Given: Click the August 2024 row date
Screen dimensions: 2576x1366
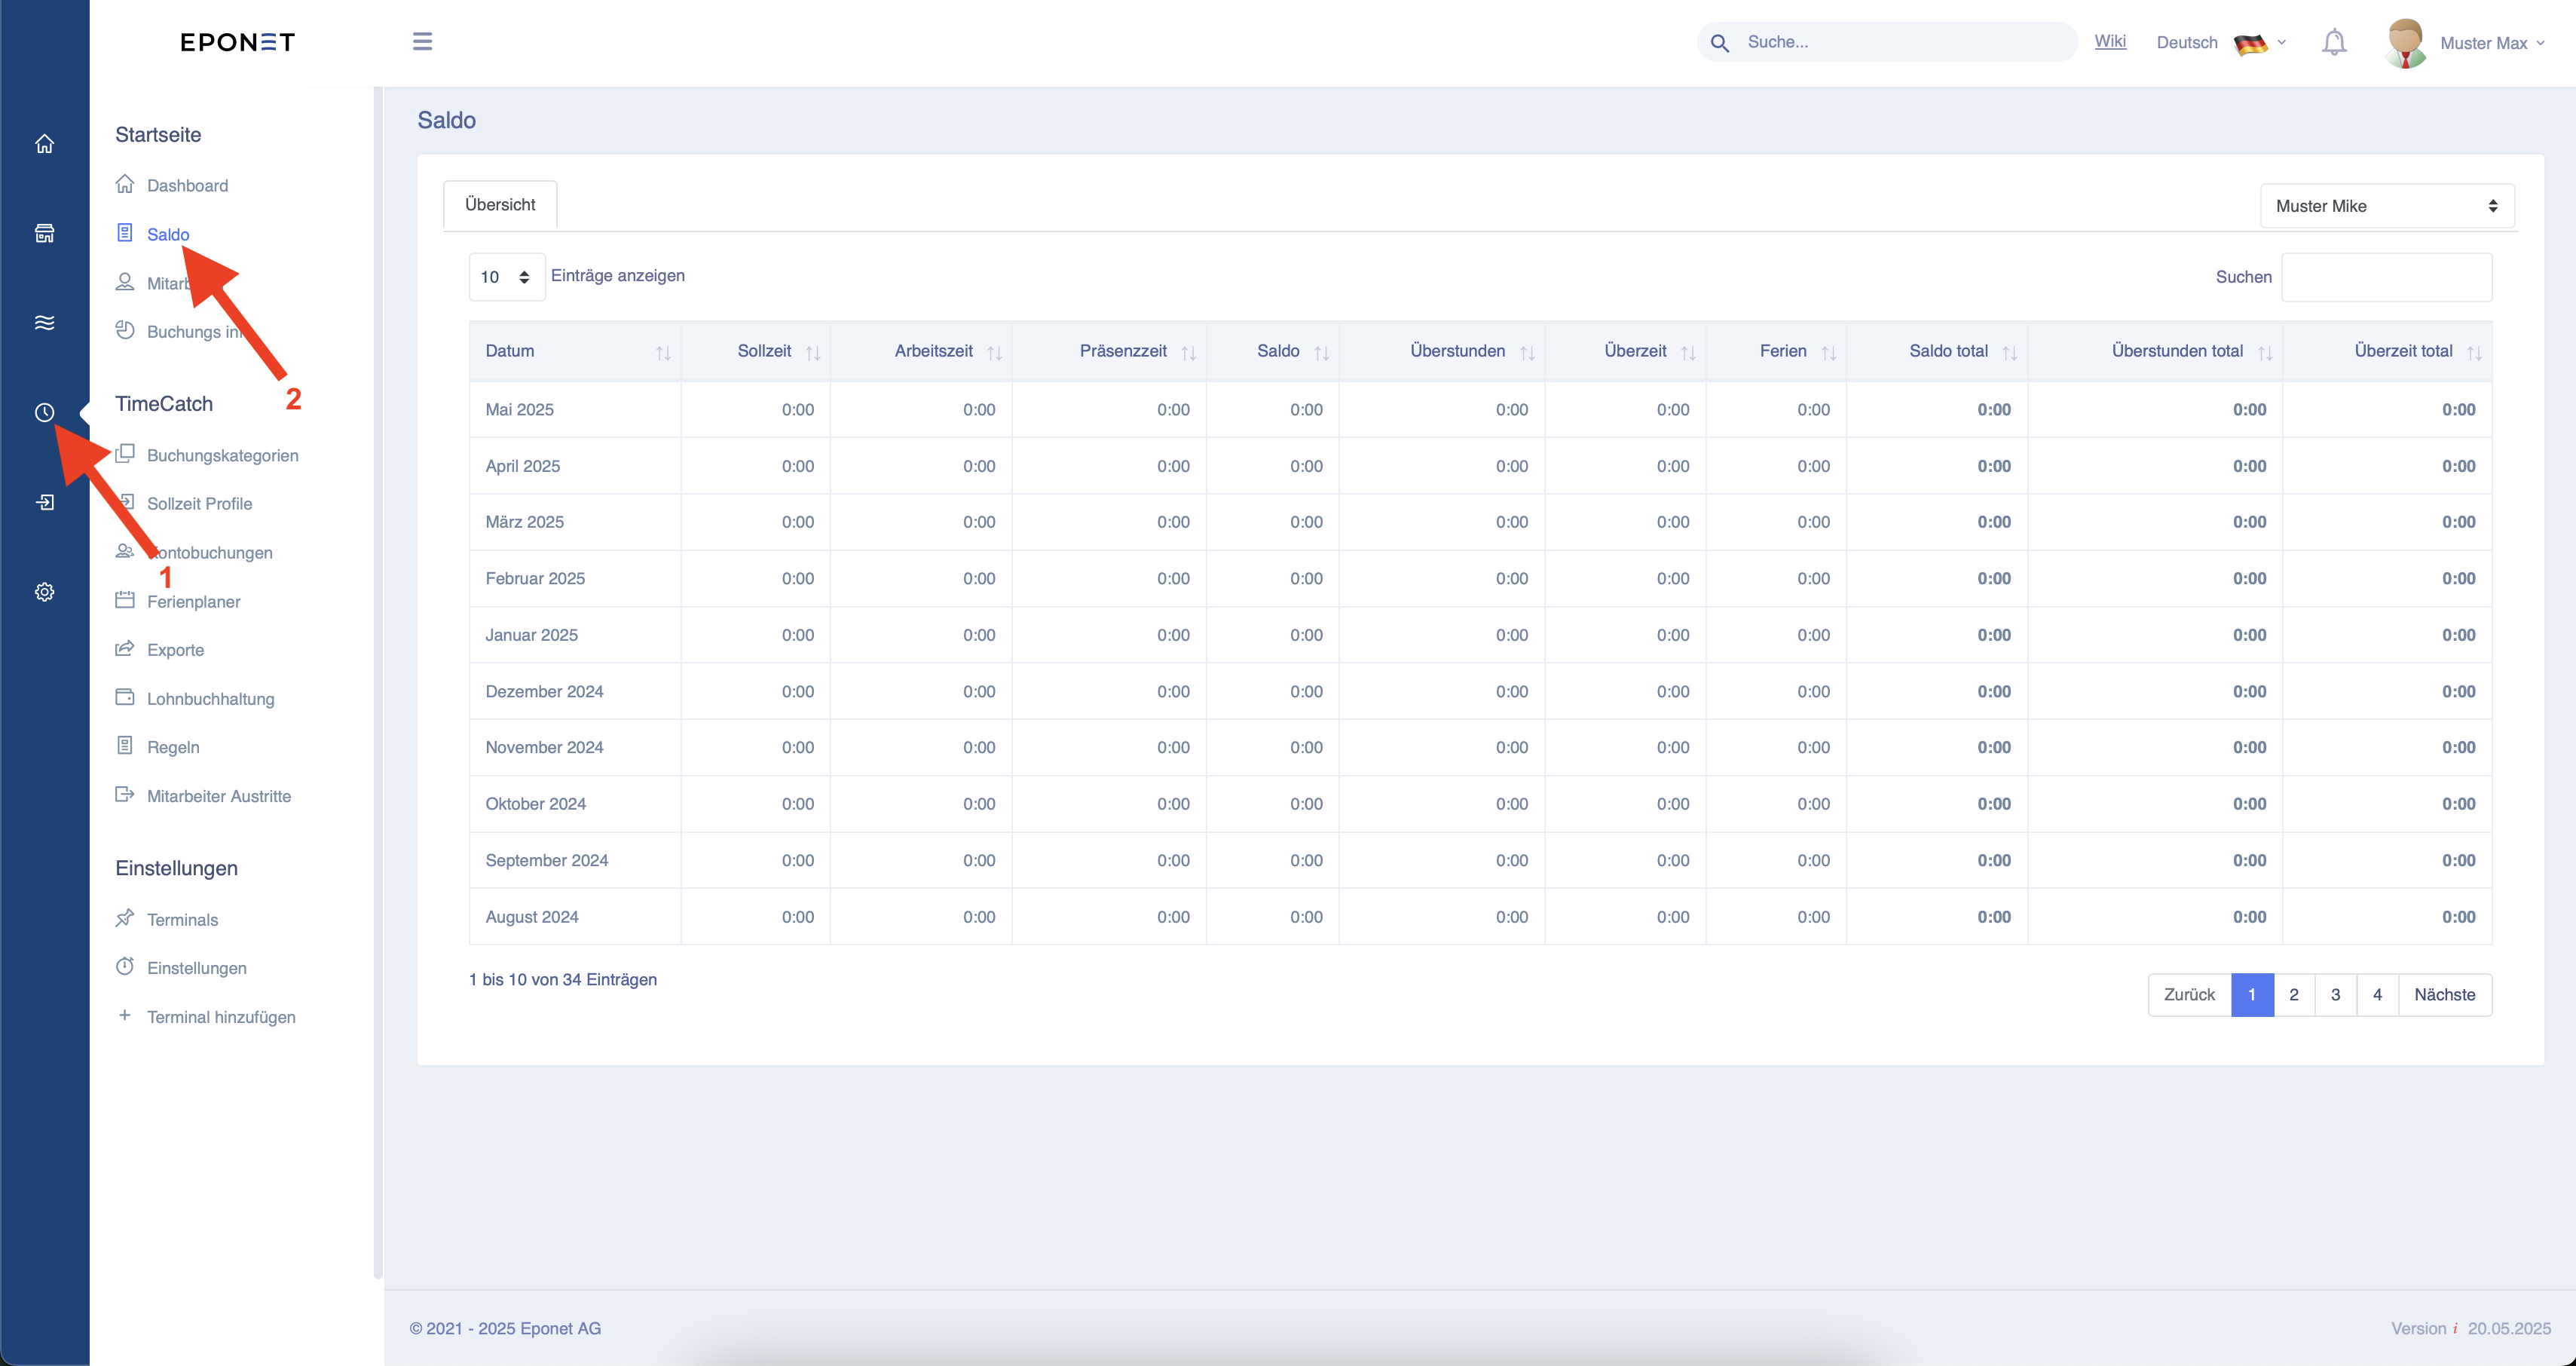Looking at the screenshot, I should [x=531, y=917].
